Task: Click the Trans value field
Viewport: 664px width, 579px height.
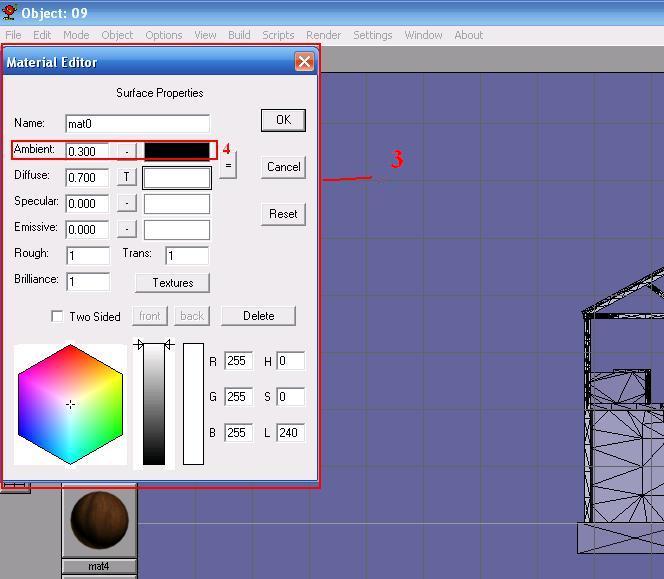Action: (x=187, y=256)
